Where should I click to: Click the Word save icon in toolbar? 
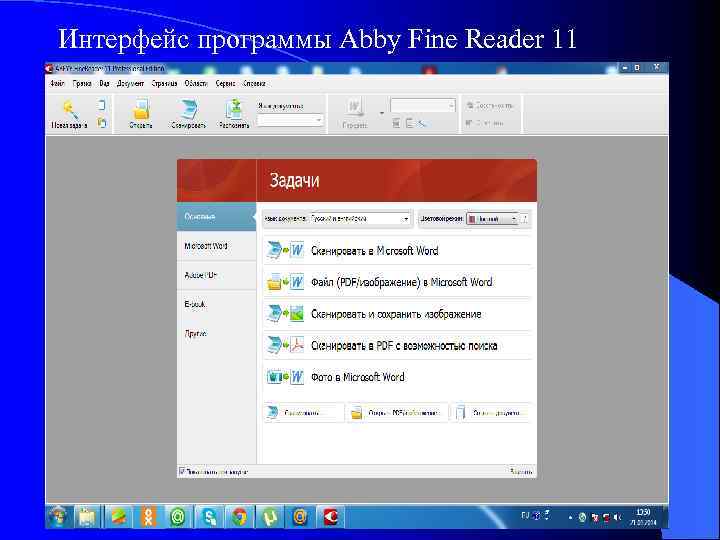(354, 108)
